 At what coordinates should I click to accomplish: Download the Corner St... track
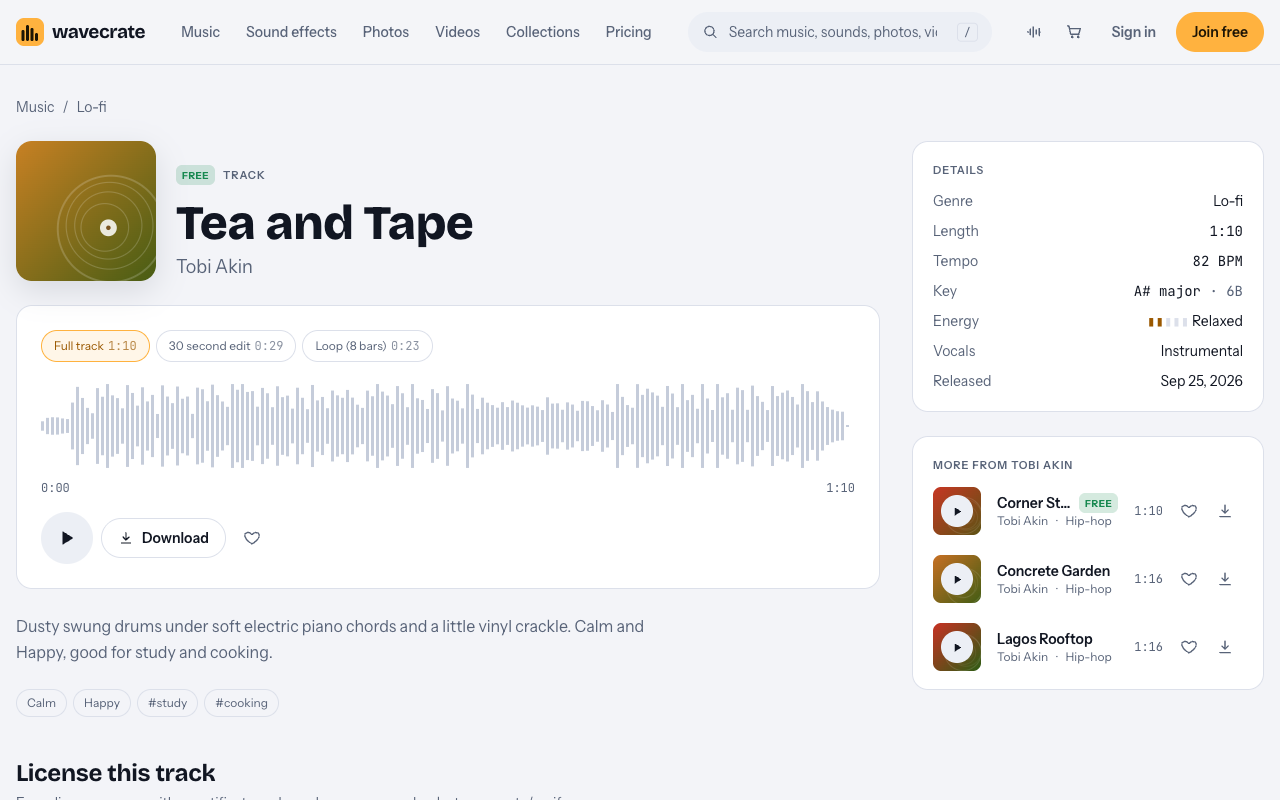click(x=1225, y=511)
